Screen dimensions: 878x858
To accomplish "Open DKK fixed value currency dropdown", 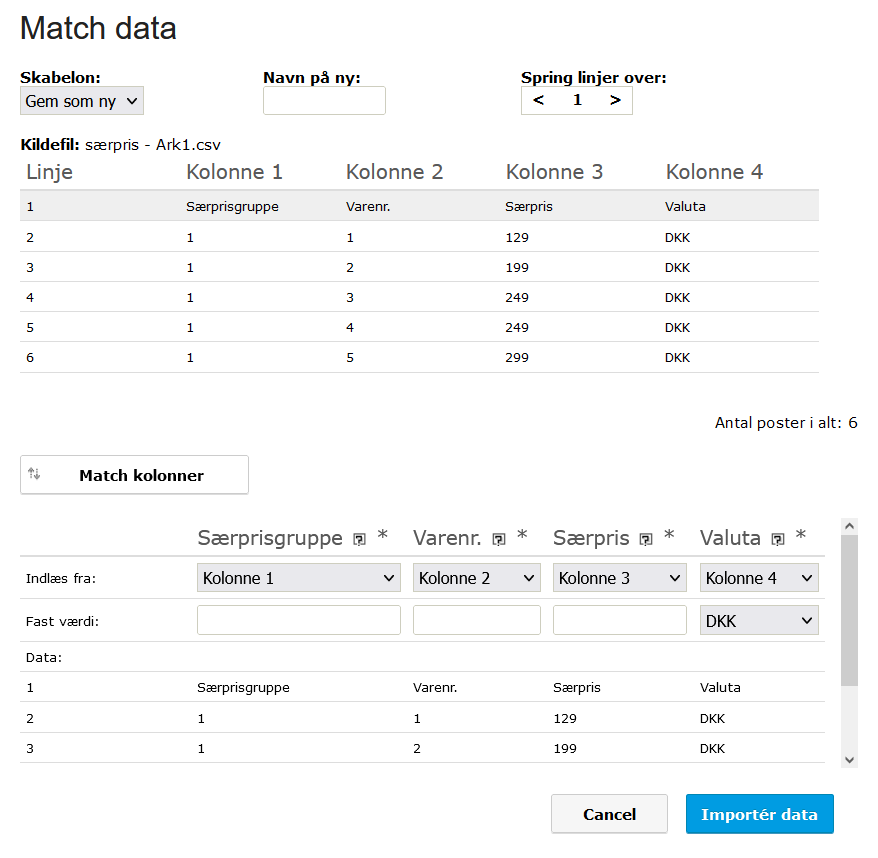I will pyautogui.click(x=760, y=621).
